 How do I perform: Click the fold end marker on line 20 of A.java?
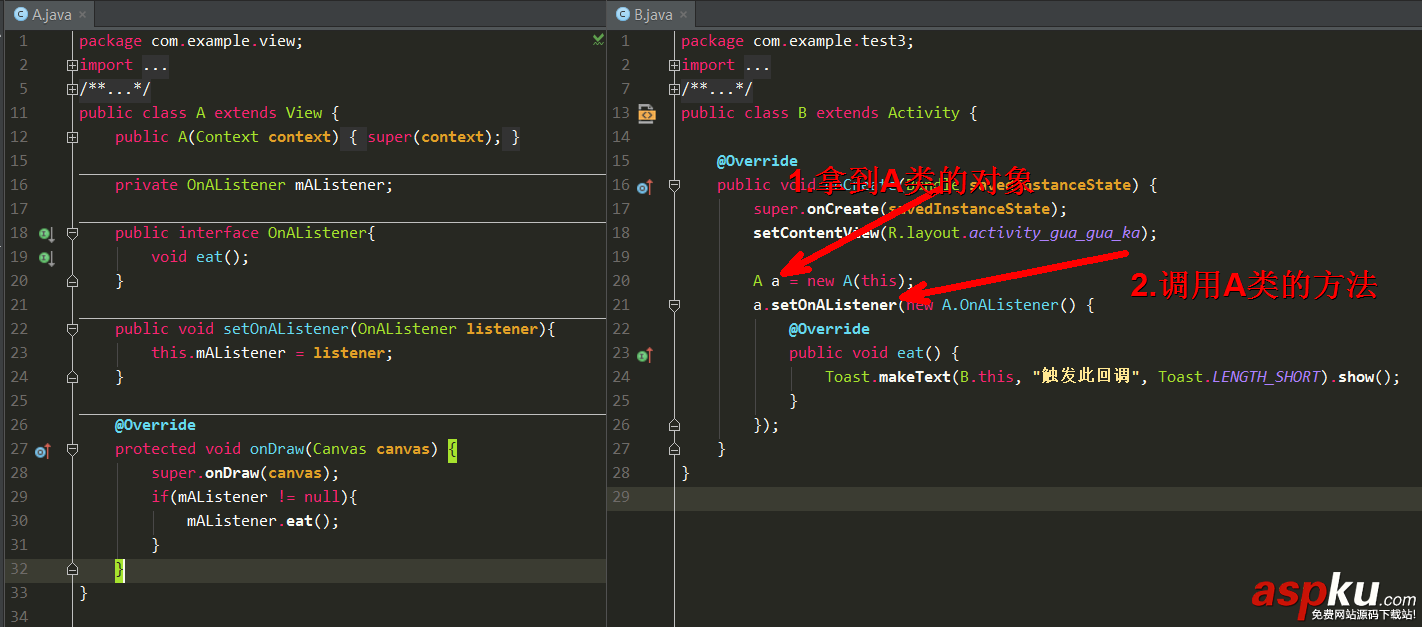72,282
